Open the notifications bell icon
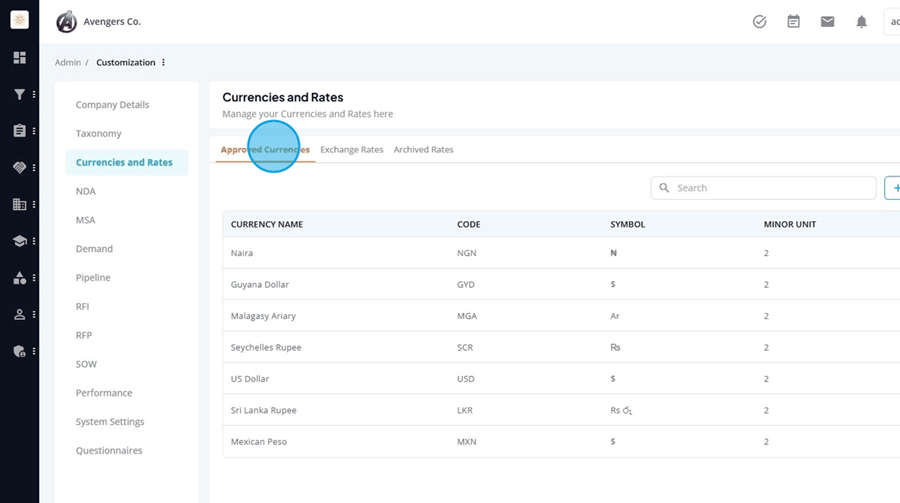 pyautogui.click(x=861, y=22)
